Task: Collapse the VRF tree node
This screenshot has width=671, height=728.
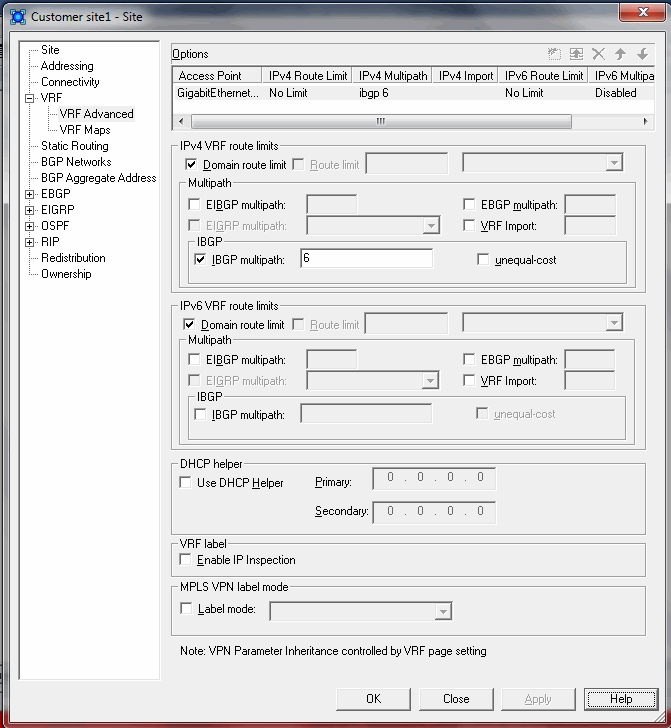Action: point(29,98)
